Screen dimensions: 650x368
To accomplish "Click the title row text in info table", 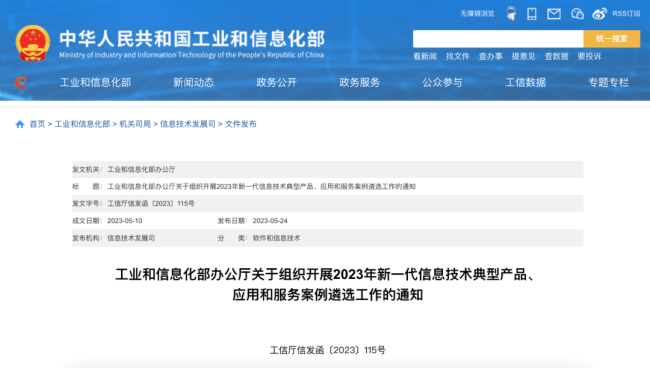I will point(262,186).
